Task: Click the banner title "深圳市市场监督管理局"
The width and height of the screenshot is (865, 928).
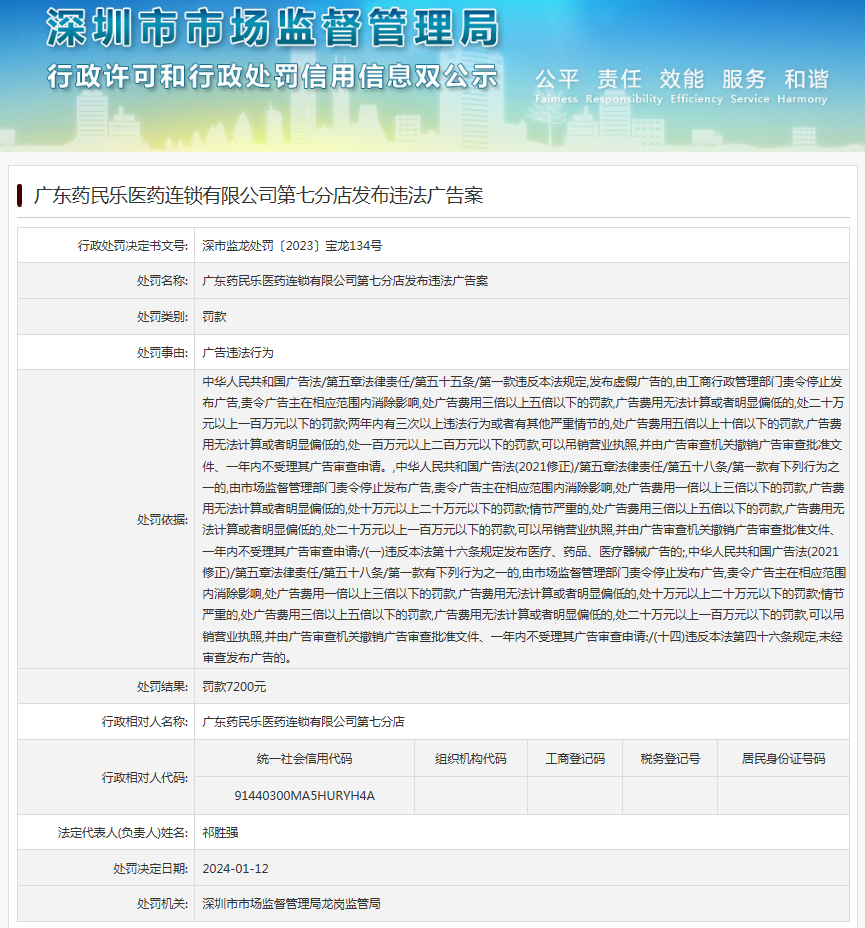Action: (273, 28)
